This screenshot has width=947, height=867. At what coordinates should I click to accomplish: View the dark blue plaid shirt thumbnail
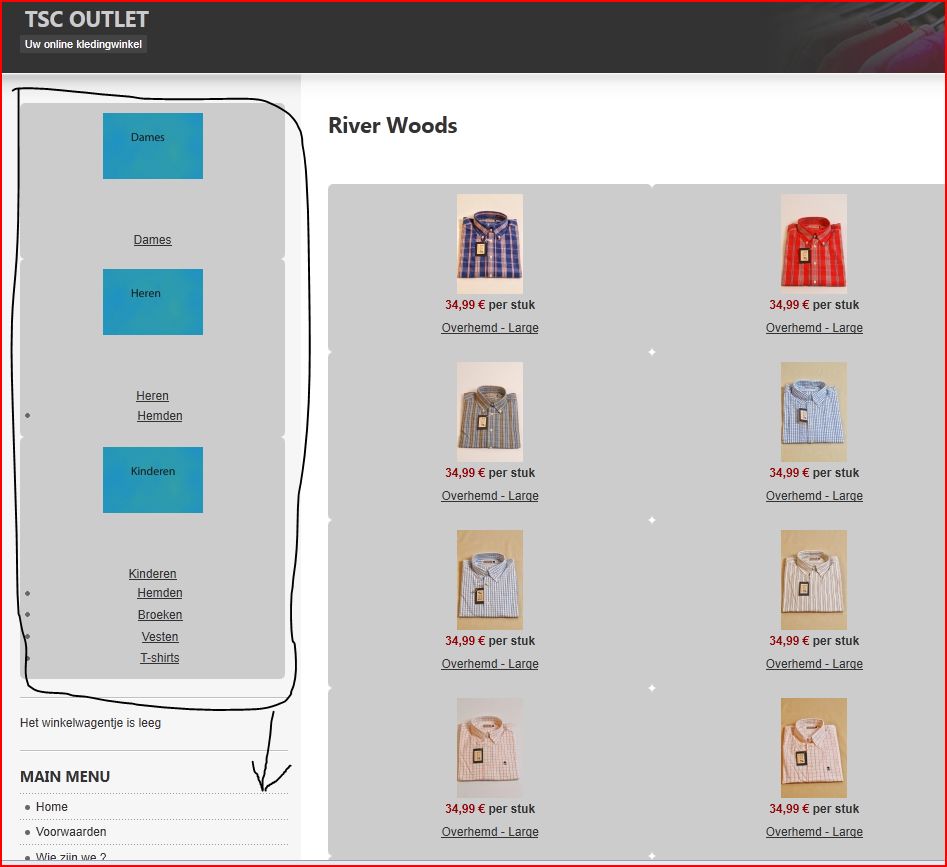(490, 244)
